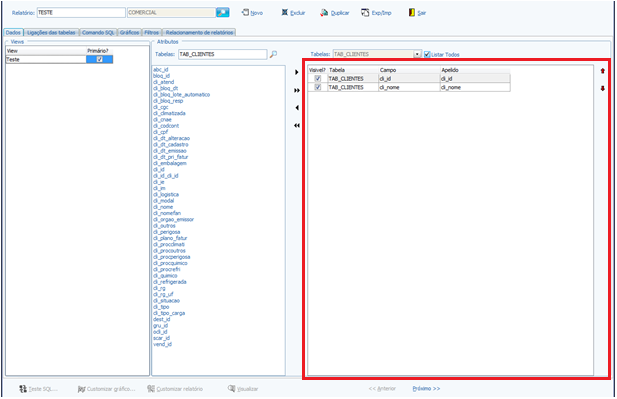The height and width of the screenshot is (399, 617).
Task: Move all attributes right with double arrow
Action: point(297,90)
